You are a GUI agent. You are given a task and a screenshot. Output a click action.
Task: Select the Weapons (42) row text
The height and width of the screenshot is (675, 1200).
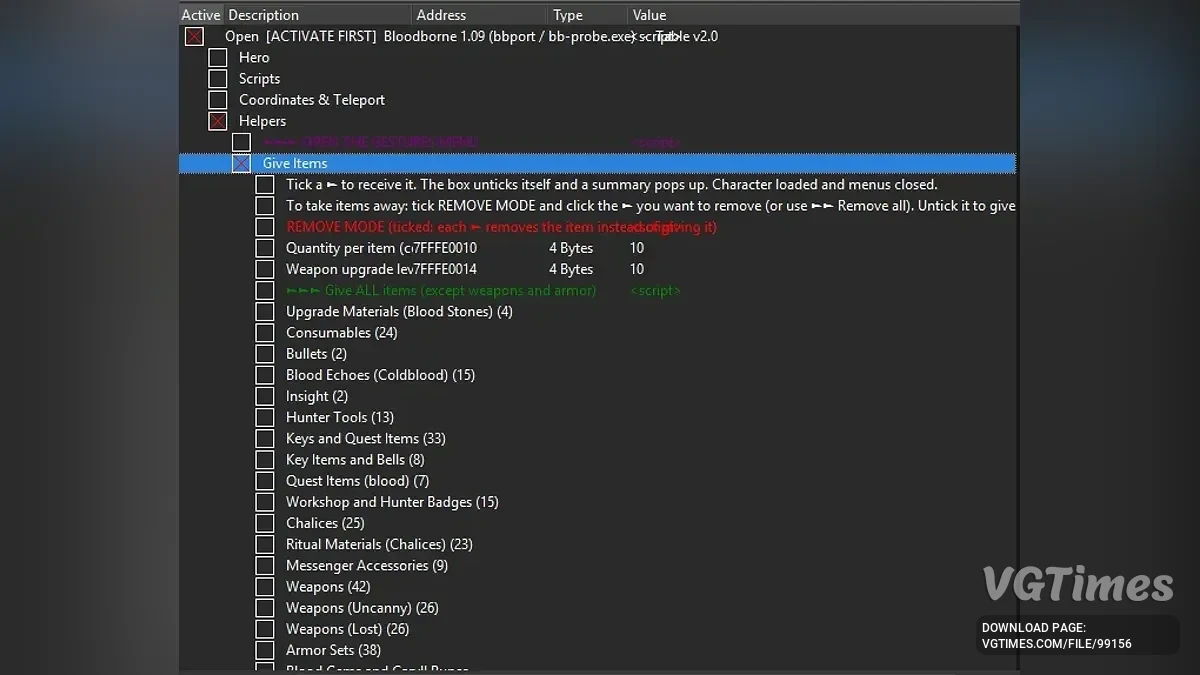[328, 587]
